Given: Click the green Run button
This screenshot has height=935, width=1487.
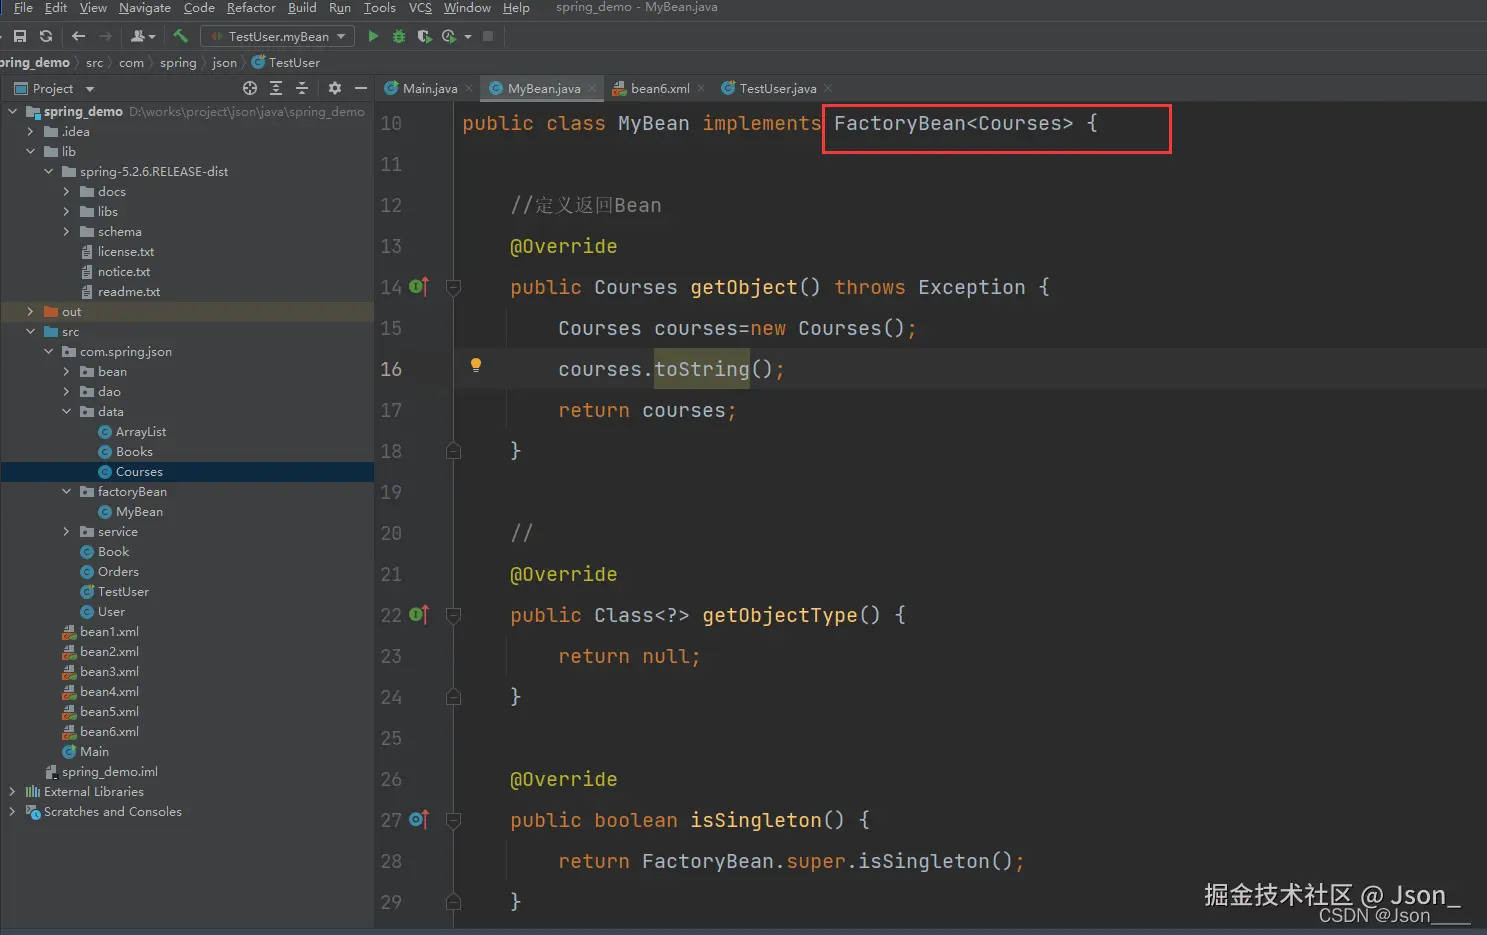Looking at the screenshot, I should coord(373,36).
